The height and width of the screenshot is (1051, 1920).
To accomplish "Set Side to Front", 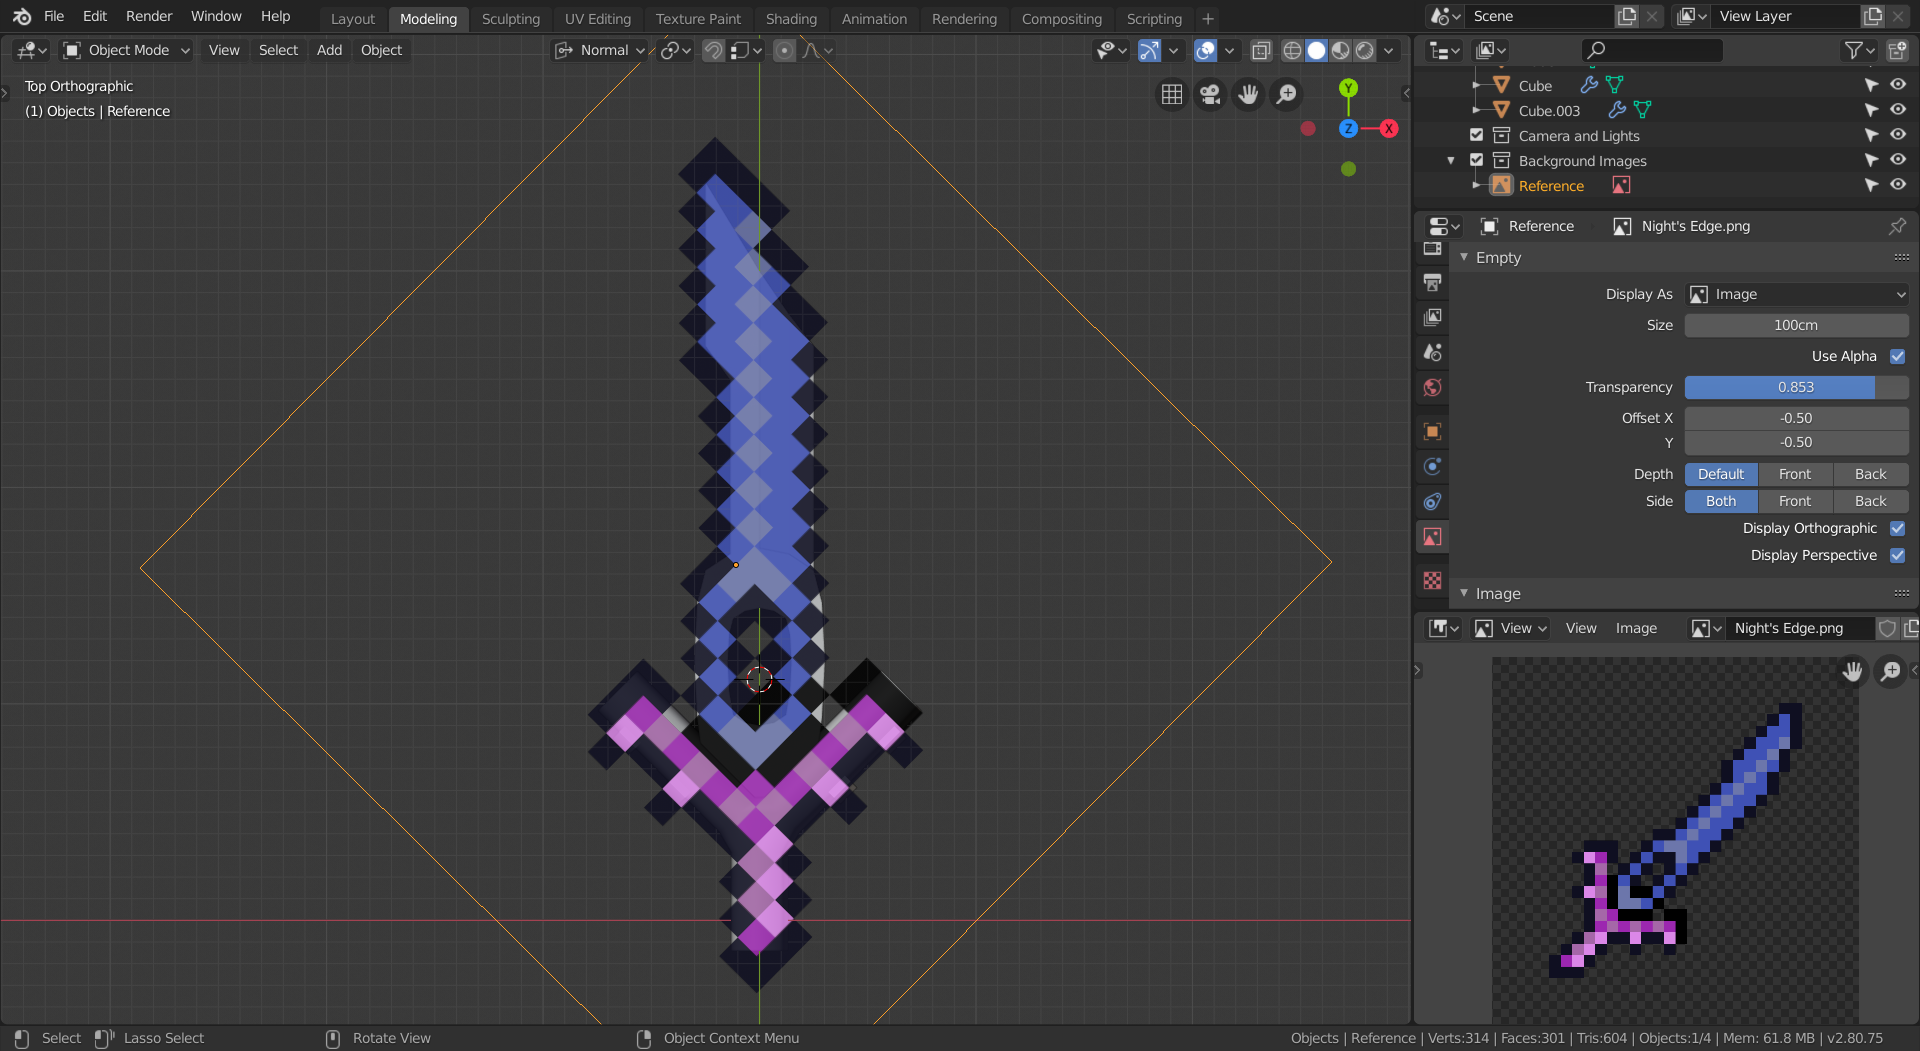I will point(1795,502).
